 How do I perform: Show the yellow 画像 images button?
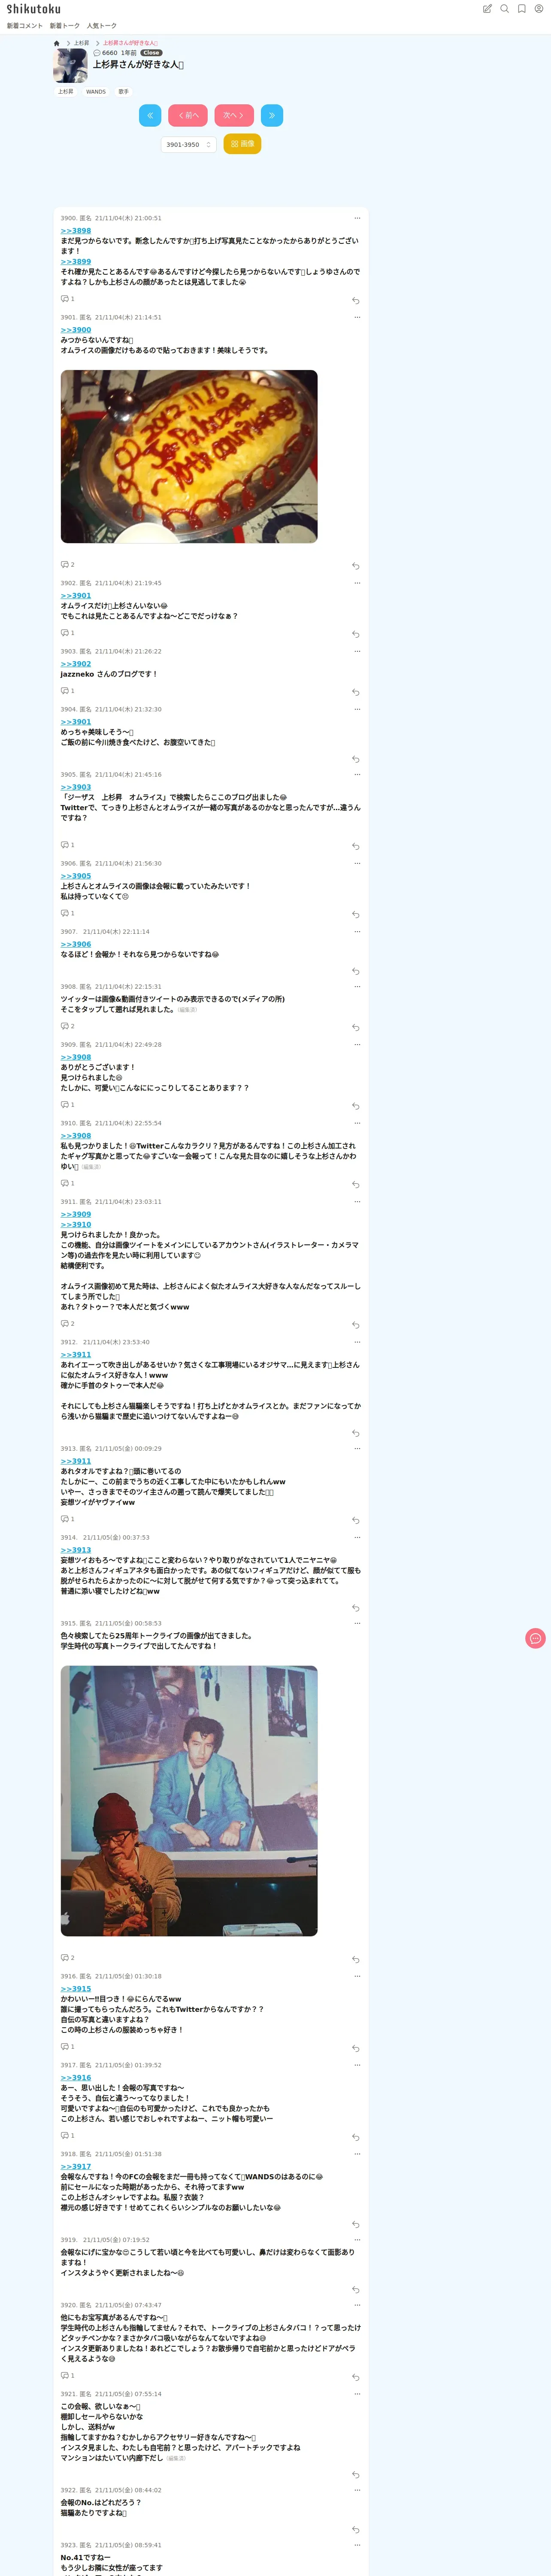coord(242,144)
